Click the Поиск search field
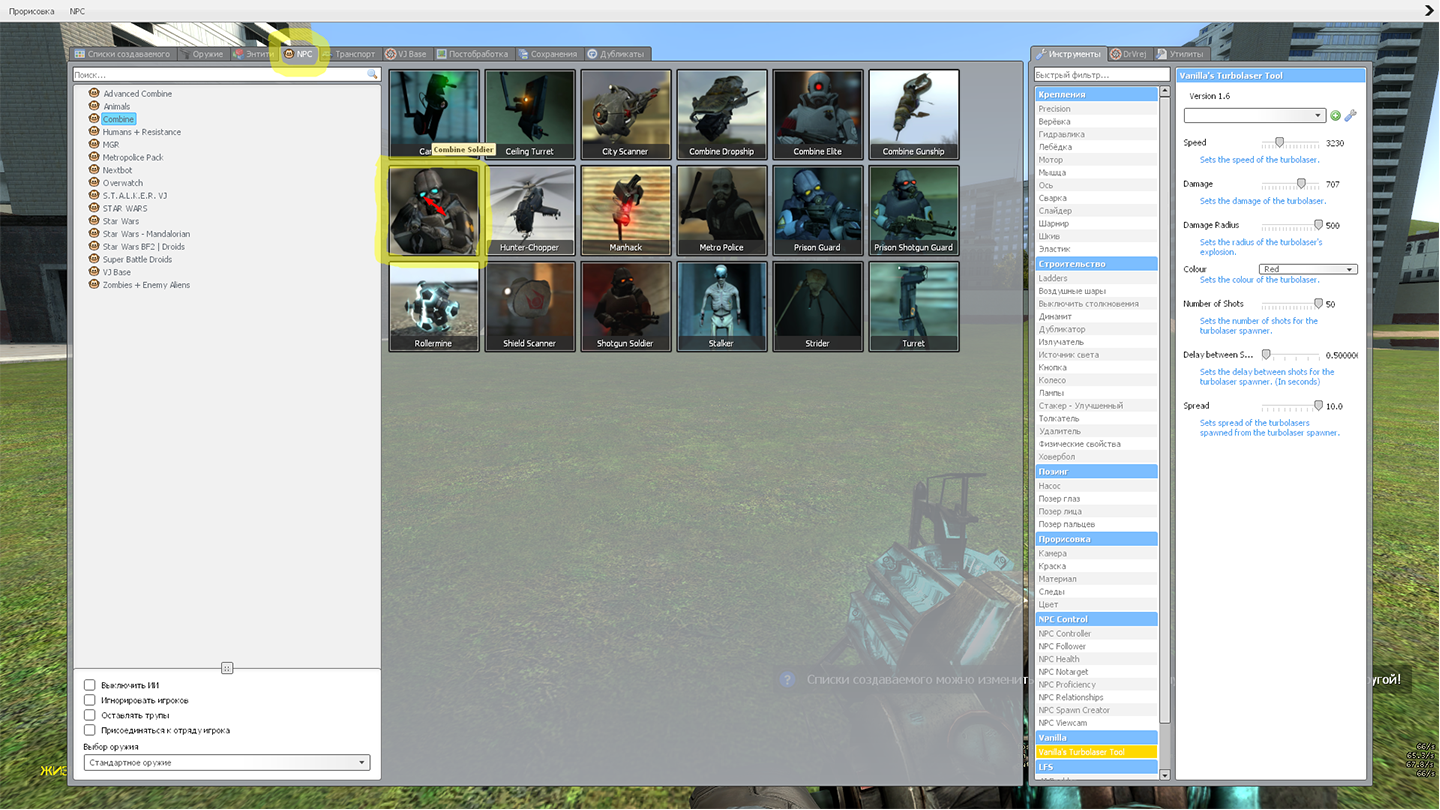1440x810 pixels. (227, 75)
